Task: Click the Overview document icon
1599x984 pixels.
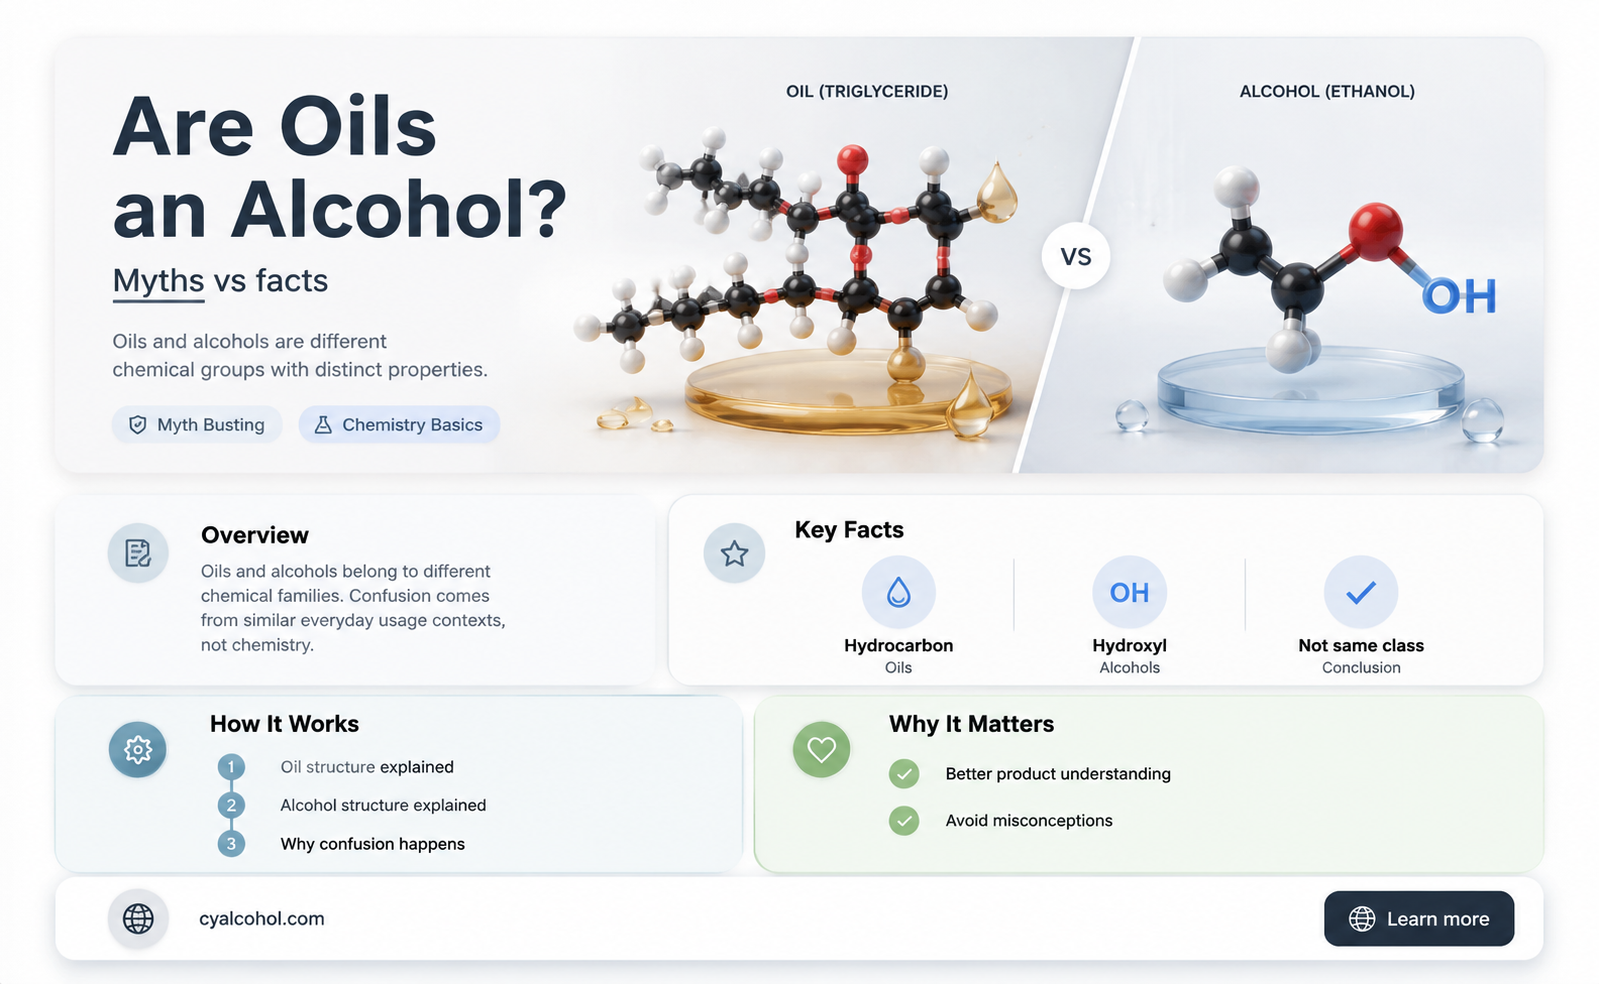Action: point(138,553)
